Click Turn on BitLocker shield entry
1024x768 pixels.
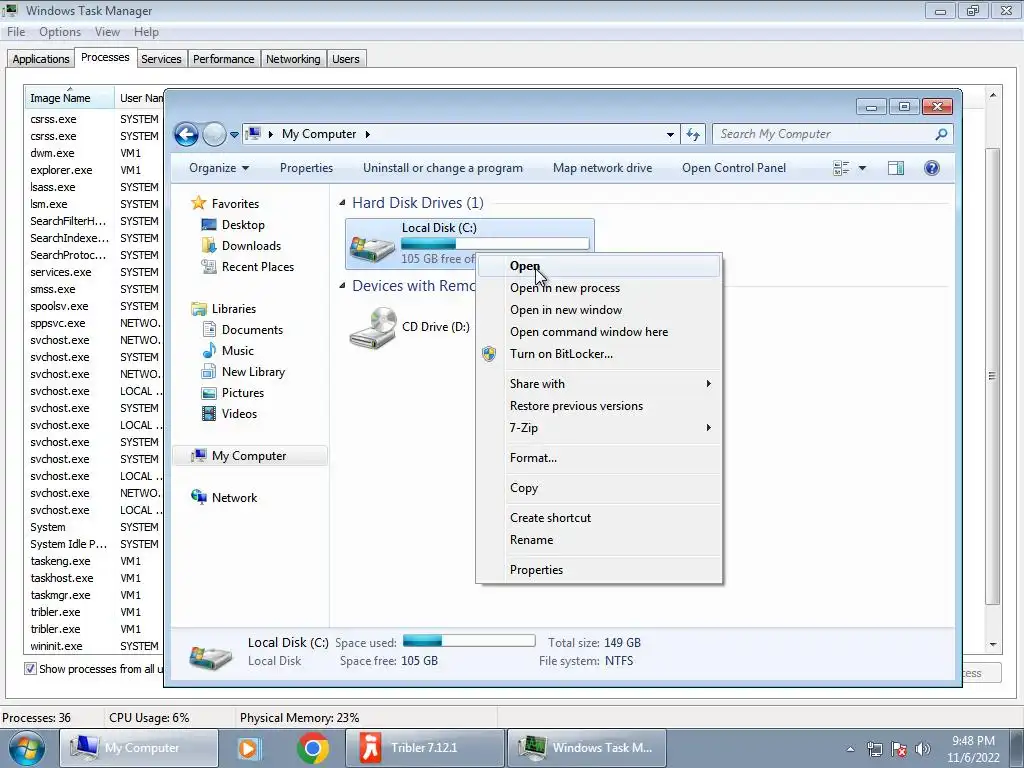pos(599,354)
